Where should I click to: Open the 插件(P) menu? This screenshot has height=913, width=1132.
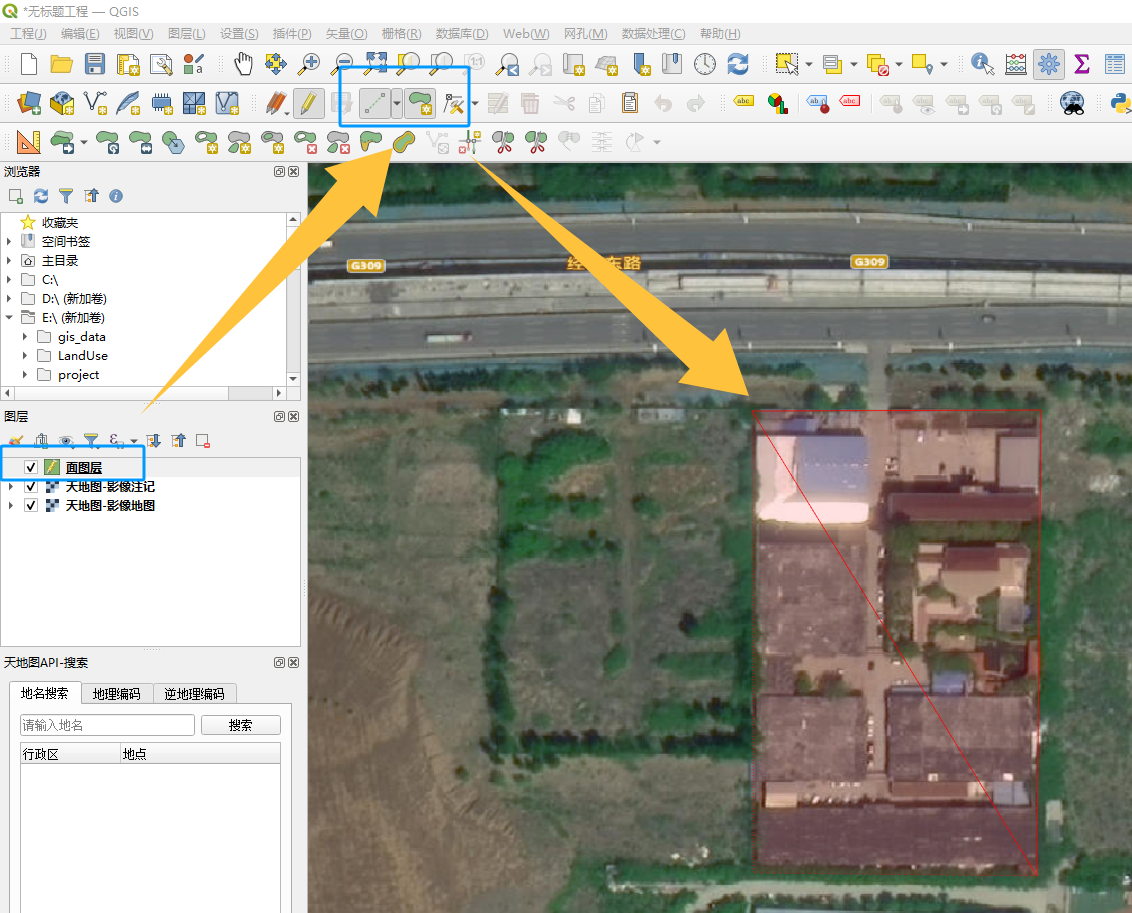292,33
